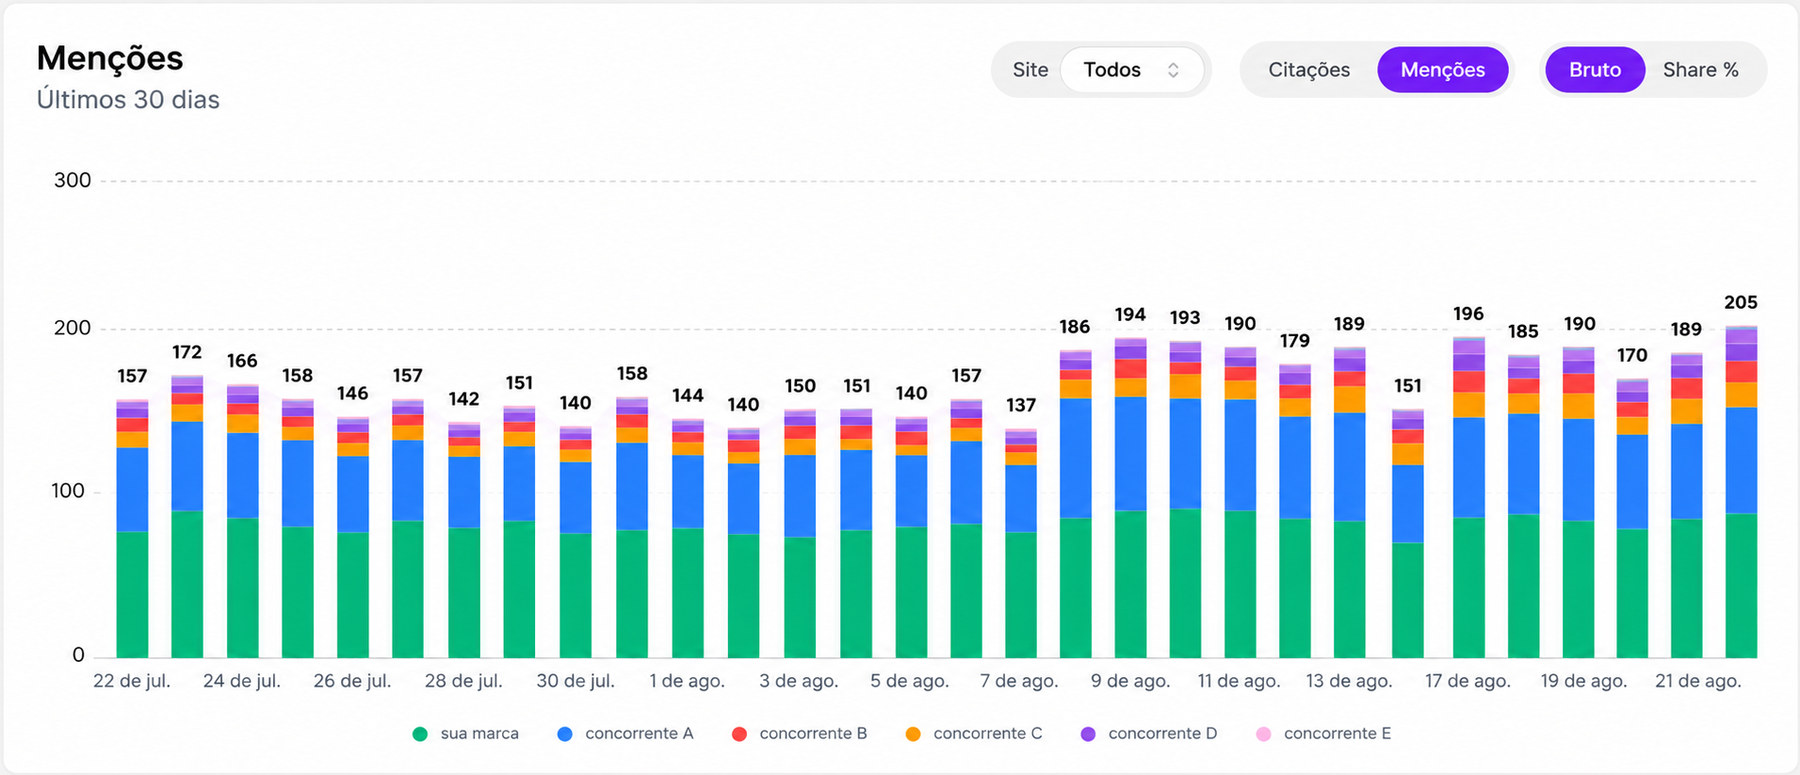This screenshot has height=775, width=1800.
Task: Click the 22 de jul. axis label
Action: (x=132, y=681)
